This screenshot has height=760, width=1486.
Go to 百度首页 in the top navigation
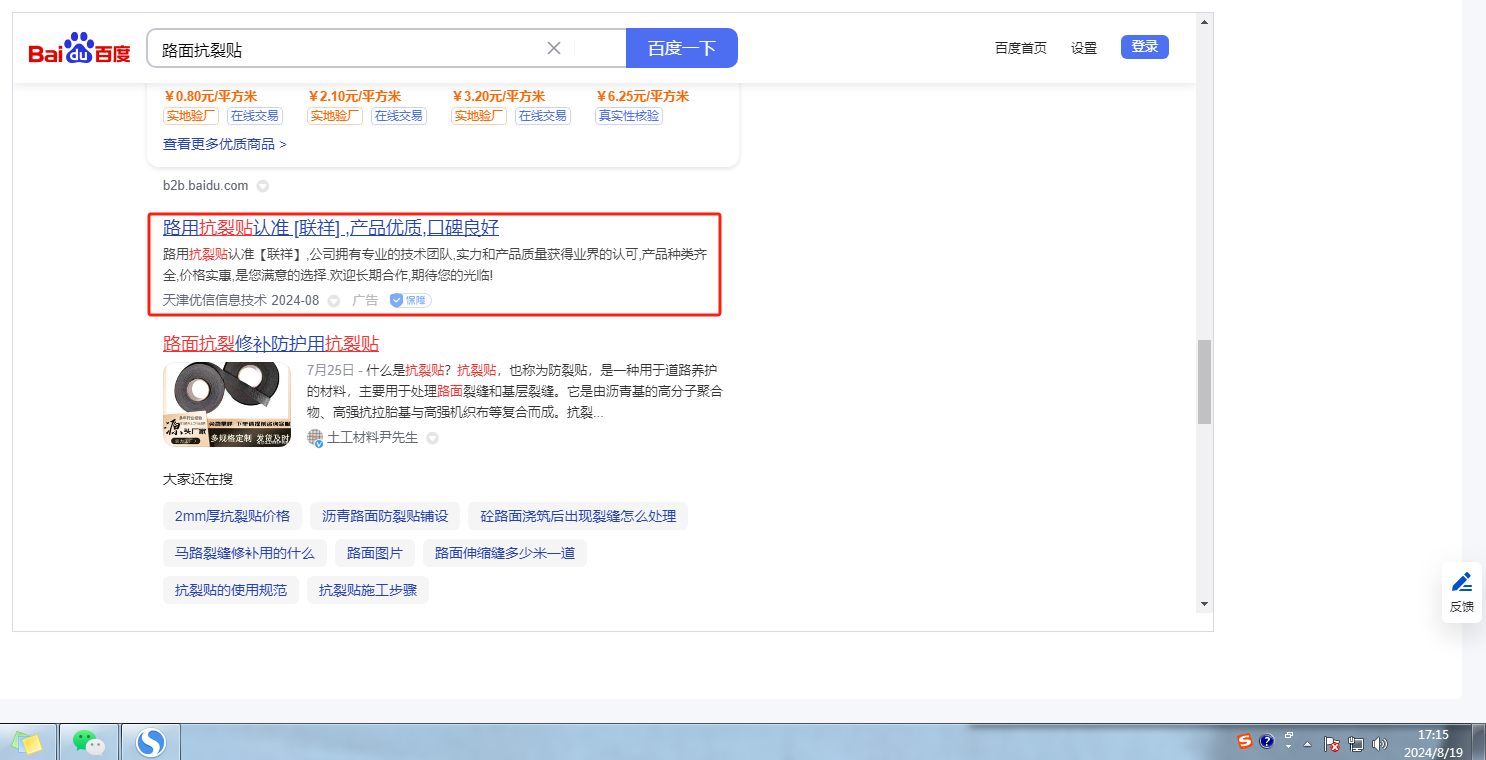click(x=1020, y=48)
